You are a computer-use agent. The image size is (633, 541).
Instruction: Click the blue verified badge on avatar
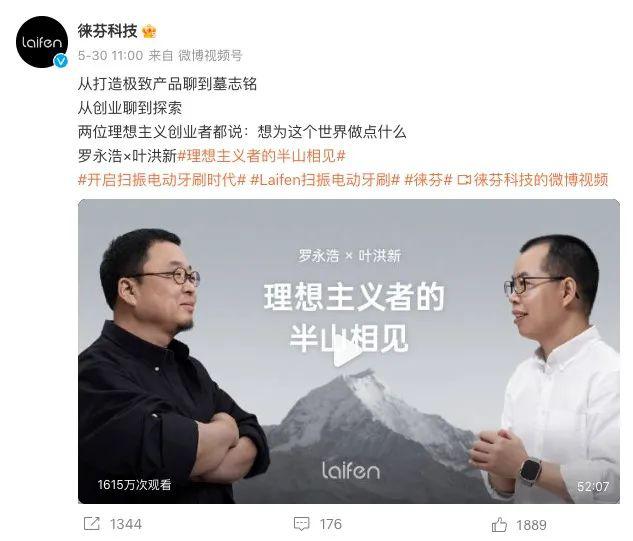point(61,61)
